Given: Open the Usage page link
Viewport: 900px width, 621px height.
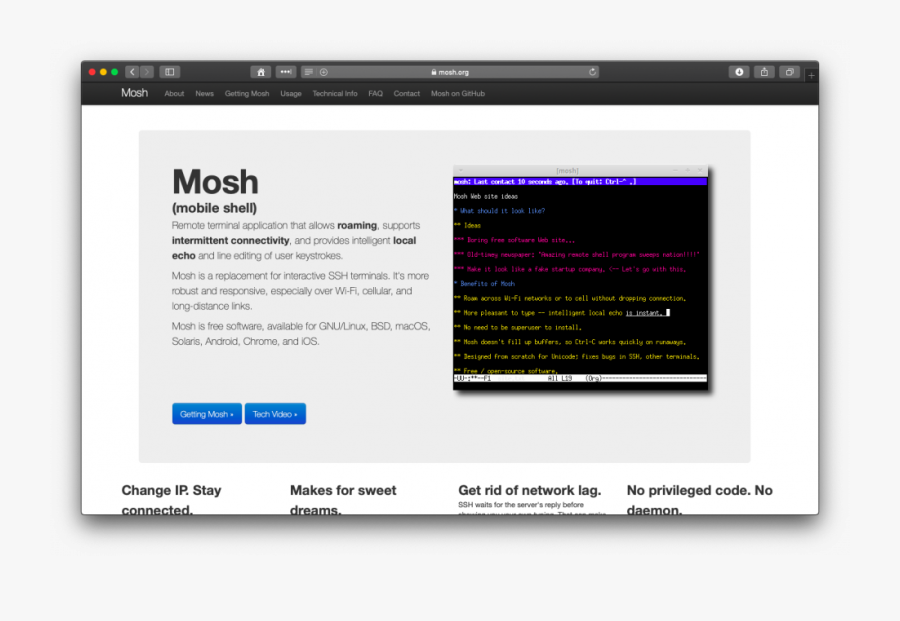Looking at the screenshot, I should (x=291, y=94).
